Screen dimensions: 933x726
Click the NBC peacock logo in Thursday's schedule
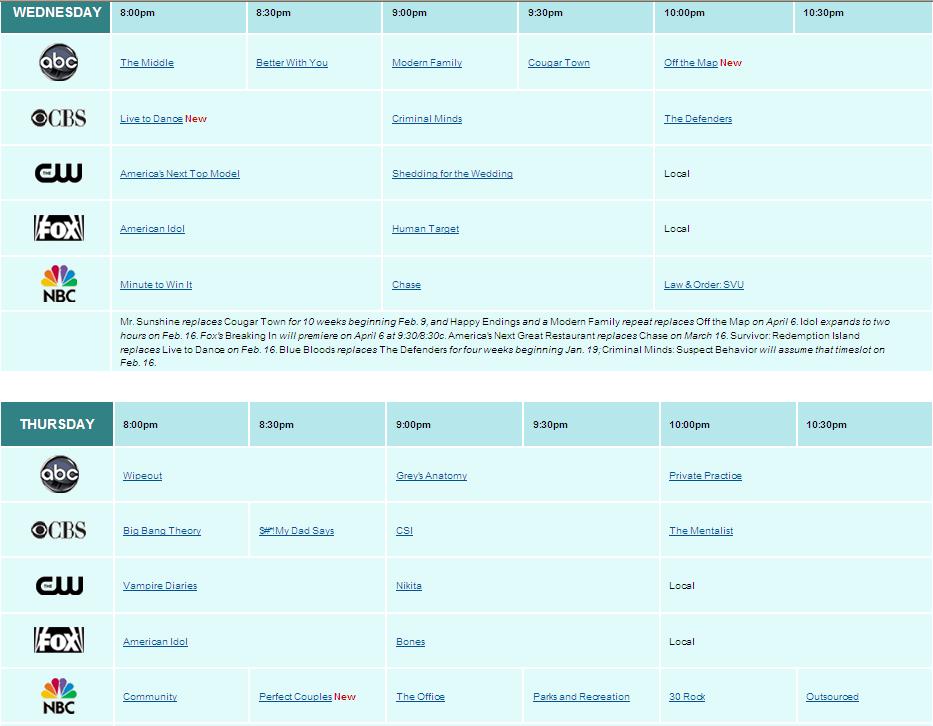(59, 696)
